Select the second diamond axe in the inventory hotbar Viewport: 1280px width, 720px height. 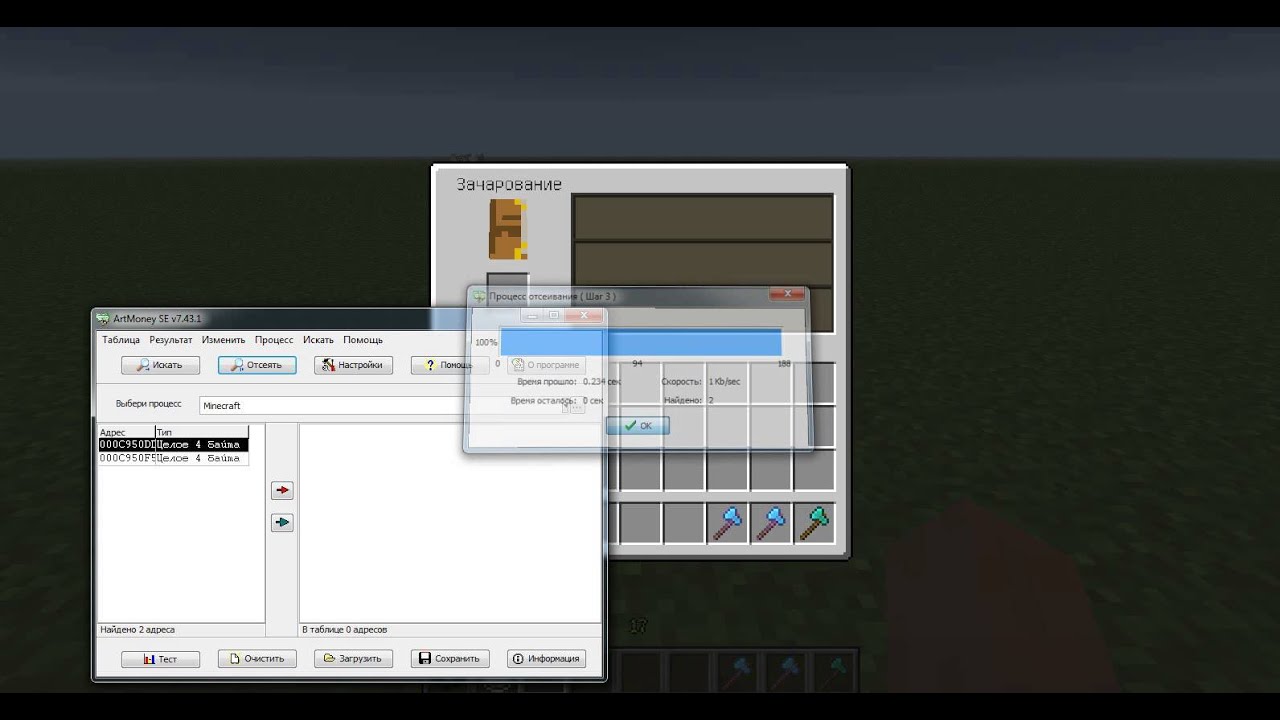tap(771, 524)
